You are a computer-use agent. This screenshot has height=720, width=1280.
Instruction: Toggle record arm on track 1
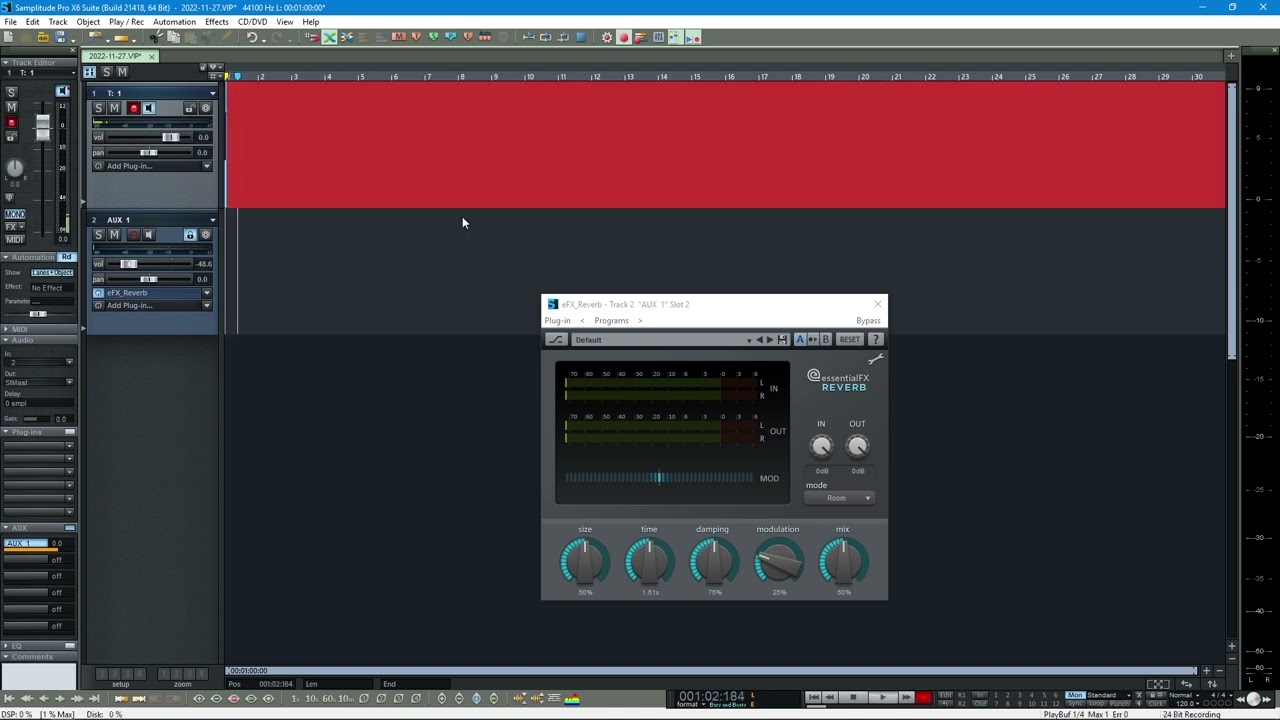pos(134,108)
